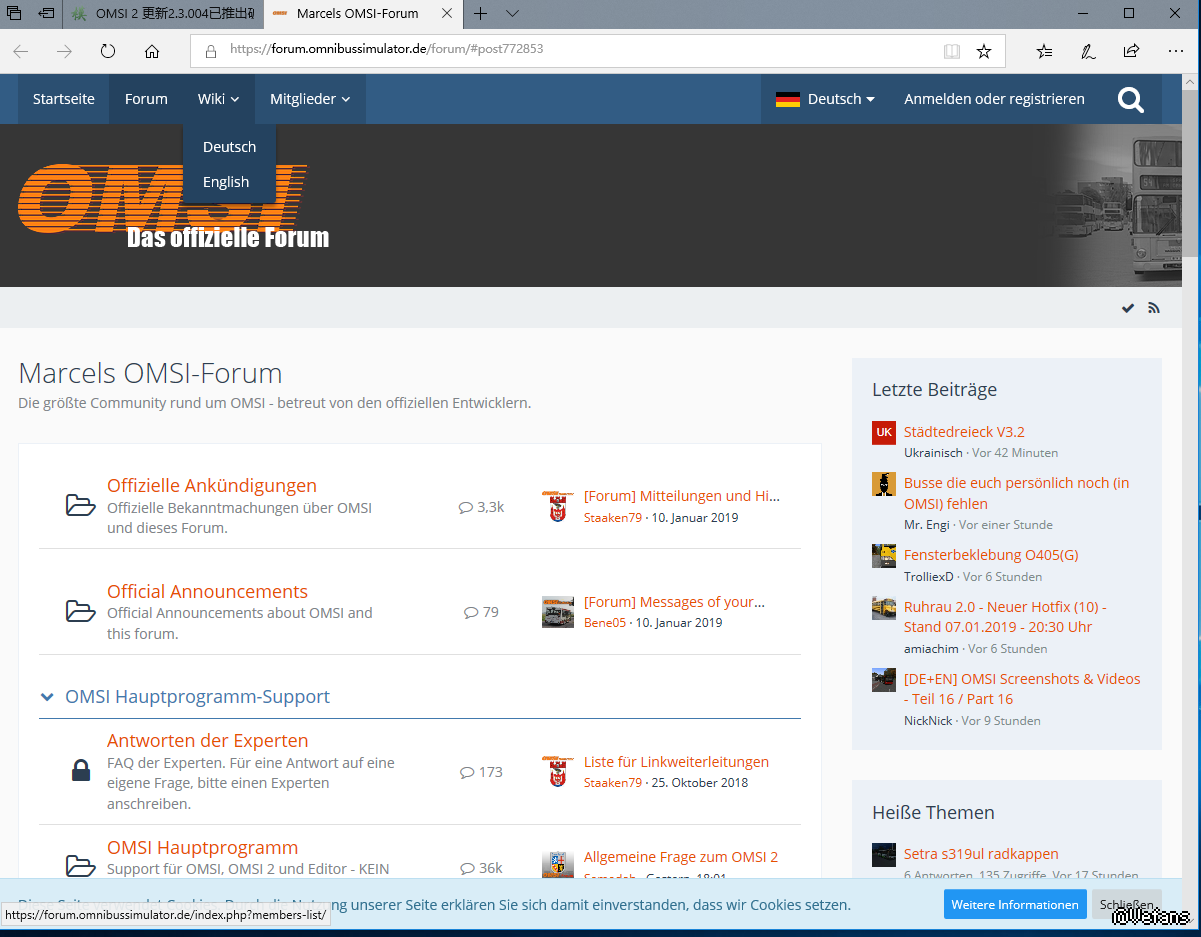The image size is (1201, 937).
Task: Open browser settings and more menu
Action: click(1176, 51)
